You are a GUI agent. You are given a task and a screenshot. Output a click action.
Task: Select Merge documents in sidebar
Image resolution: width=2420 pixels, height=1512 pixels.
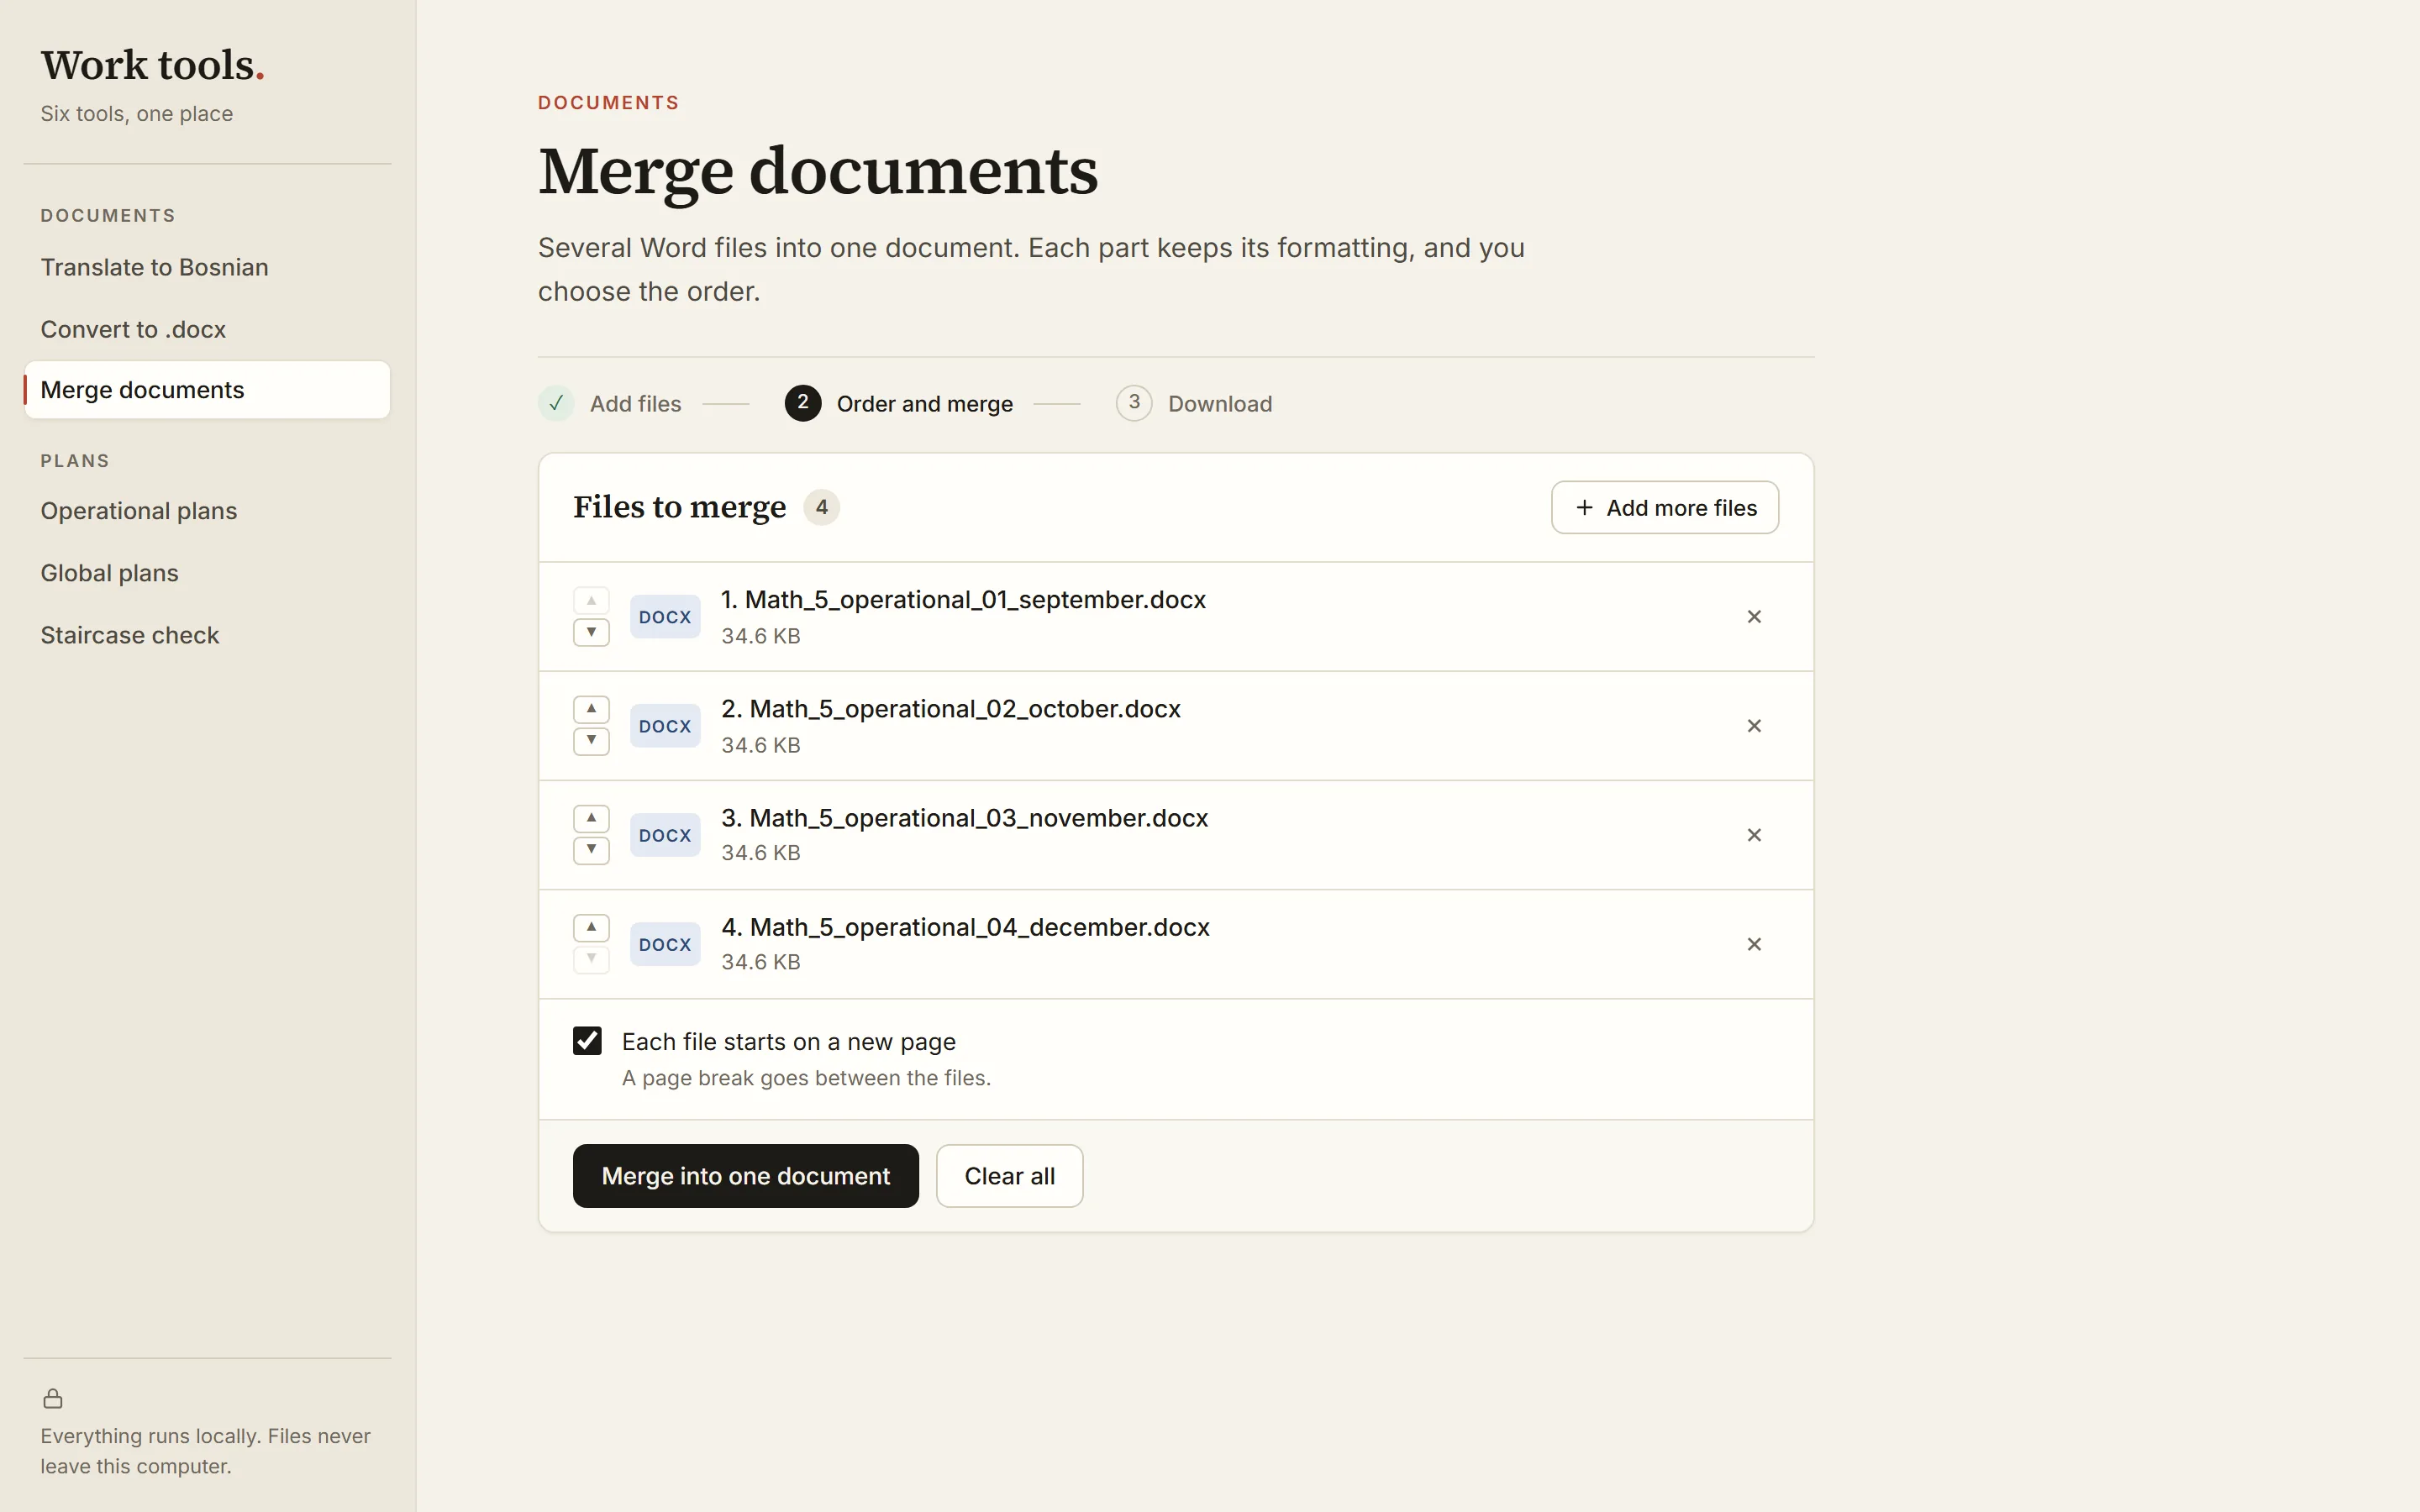click(x=207, y=390)
